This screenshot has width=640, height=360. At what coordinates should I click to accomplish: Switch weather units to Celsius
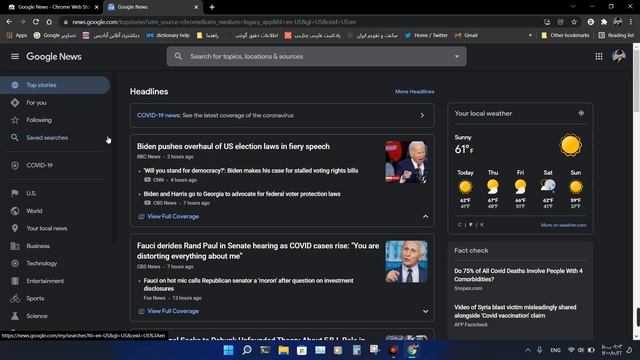tap(460, 225)
